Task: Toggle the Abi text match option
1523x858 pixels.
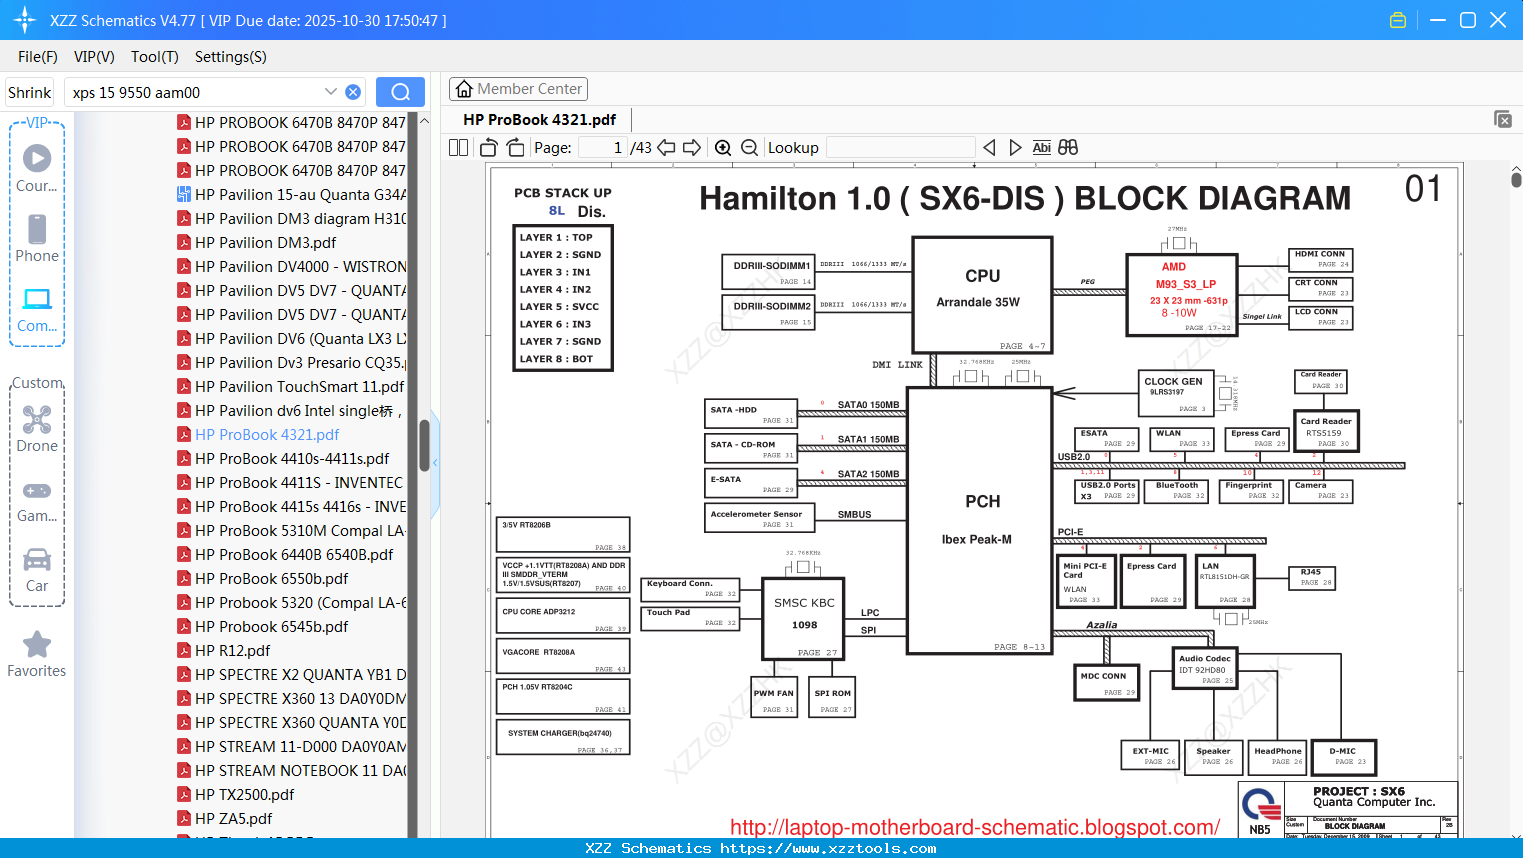Action: (x=1041, y=147)
